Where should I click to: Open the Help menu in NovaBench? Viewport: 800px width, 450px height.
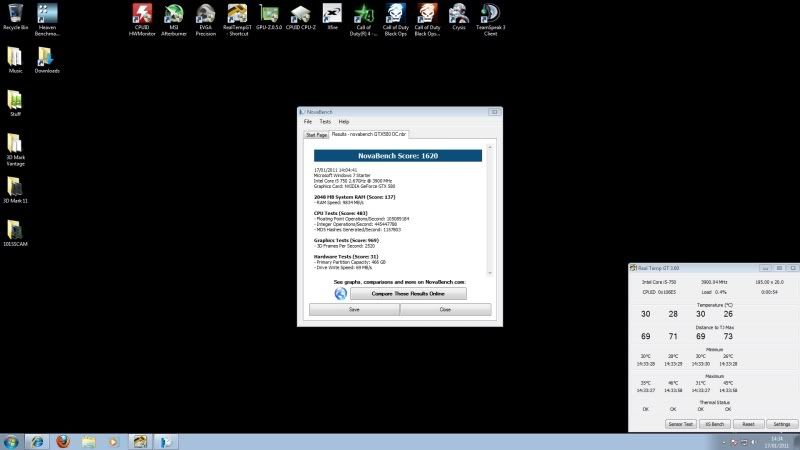[x=344, y=121]
